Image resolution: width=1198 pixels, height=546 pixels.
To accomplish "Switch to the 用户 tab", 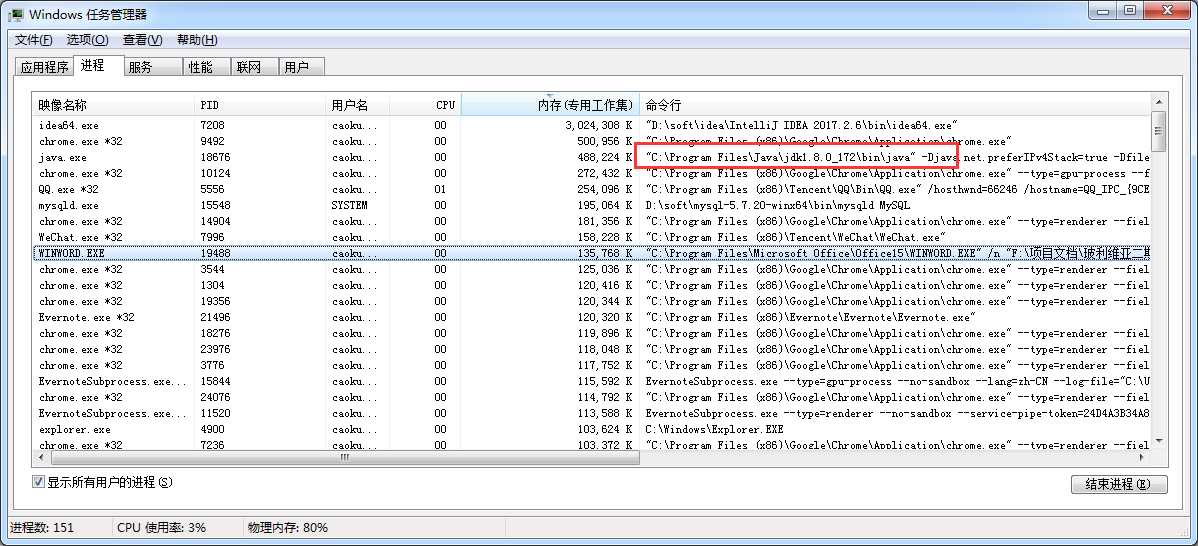I will 301,67.
